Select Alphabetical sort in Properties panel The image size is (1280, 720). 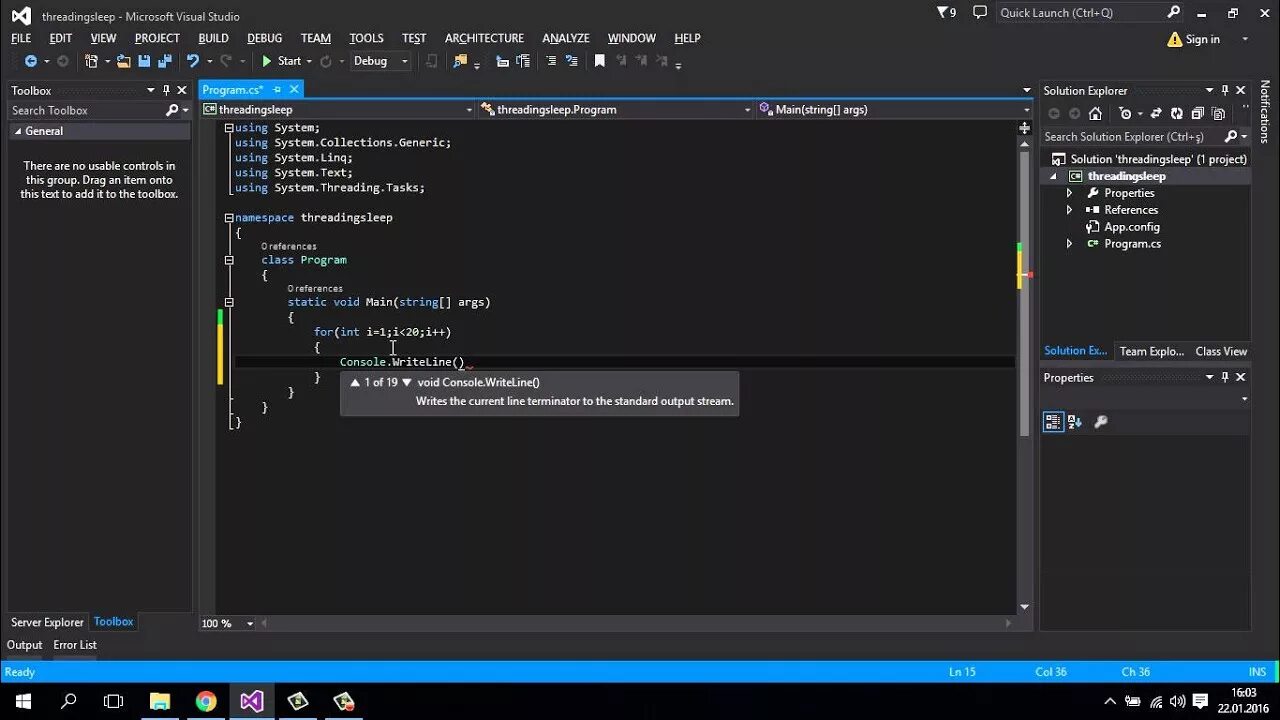[x=1075, y=422]
